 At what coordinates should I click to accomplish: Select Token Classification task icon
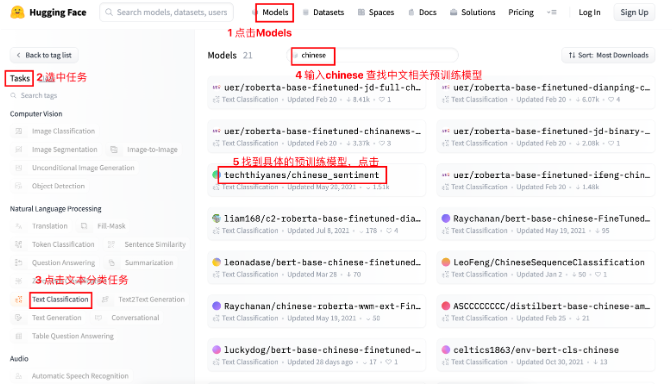pyautogui.click(x=19, y=244)
